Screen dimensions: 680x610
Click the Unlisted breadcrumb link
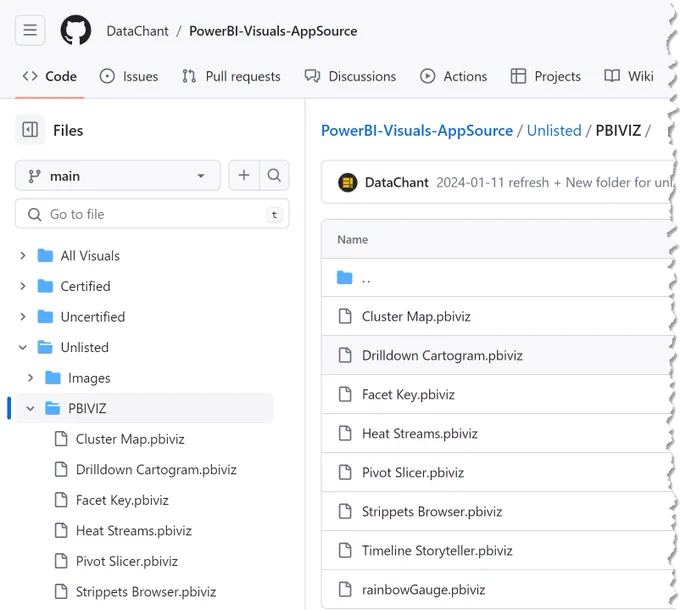(554, 130)
